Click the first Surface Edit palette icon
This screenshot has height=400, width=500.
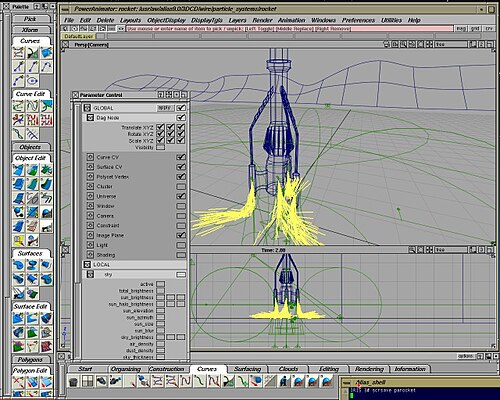pyautogui.click(x=19, y=318)
